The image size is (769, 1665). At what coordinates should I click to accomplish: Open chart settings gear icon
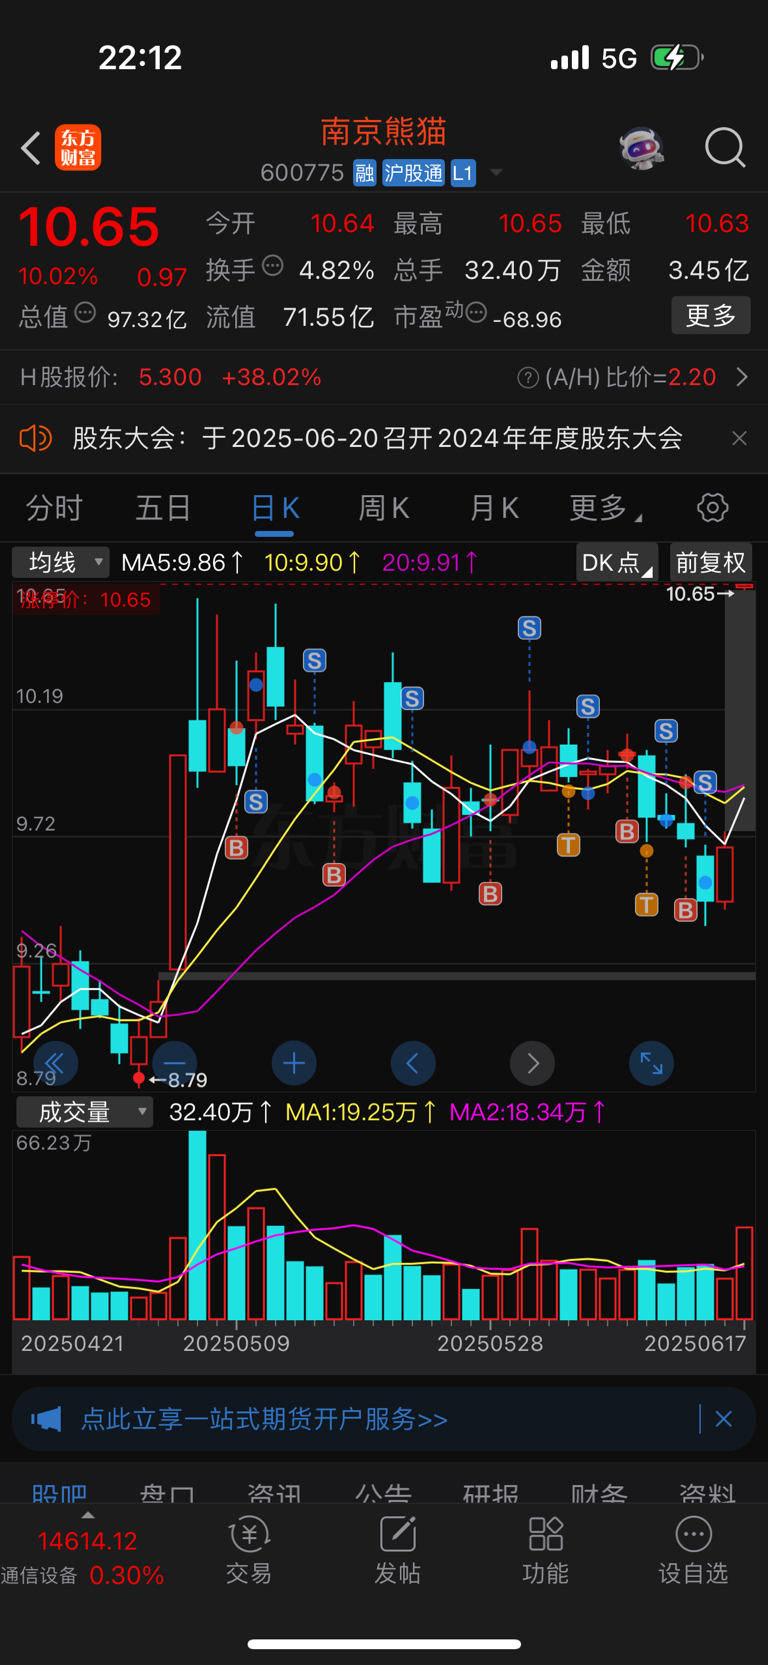[713, 508]
